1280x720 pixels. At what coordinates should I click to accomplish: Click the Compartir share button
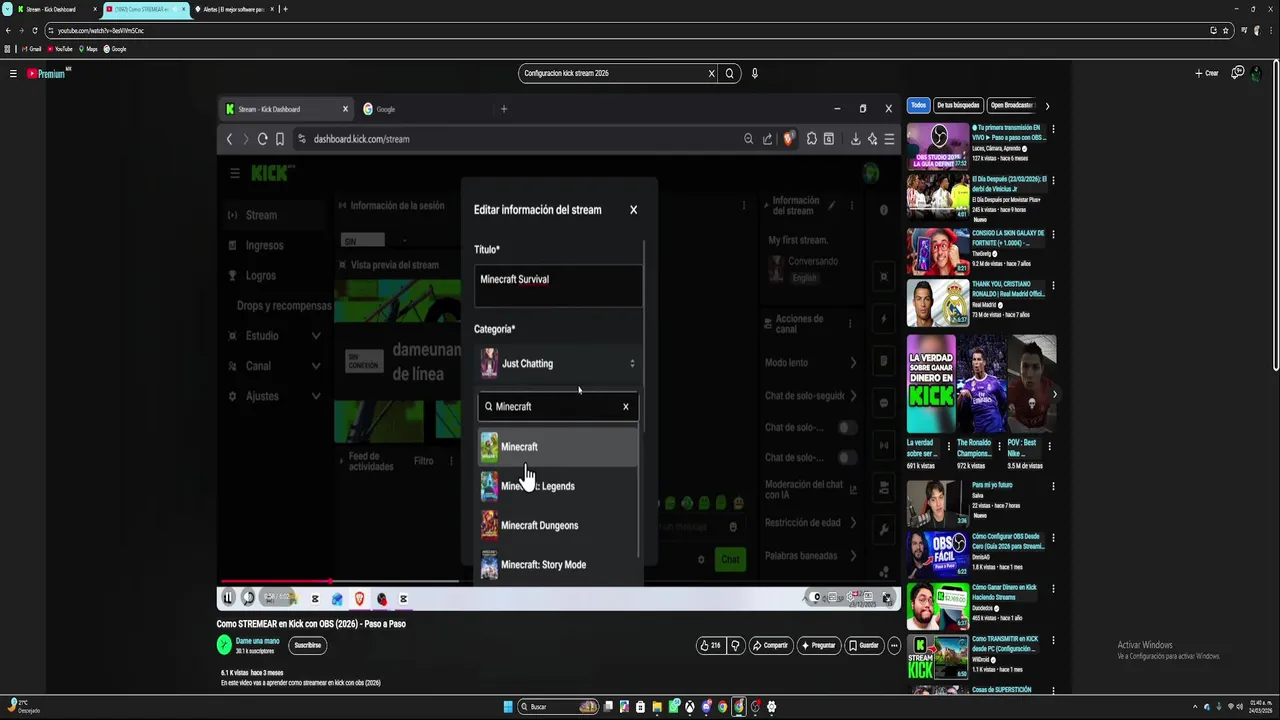(x=770, y=645)
